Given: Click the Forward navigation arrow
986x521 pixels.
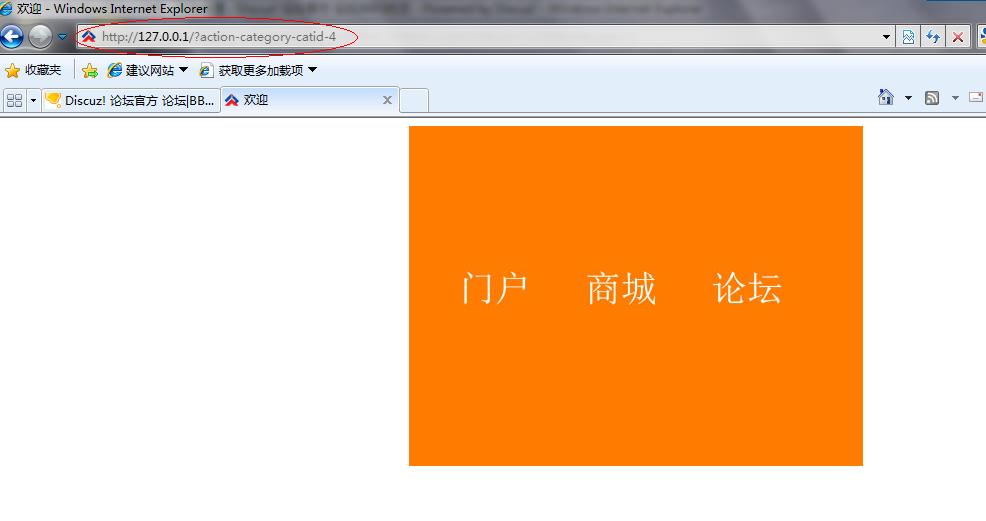Looking at the screenshot, I should click(x=40, y=36).
